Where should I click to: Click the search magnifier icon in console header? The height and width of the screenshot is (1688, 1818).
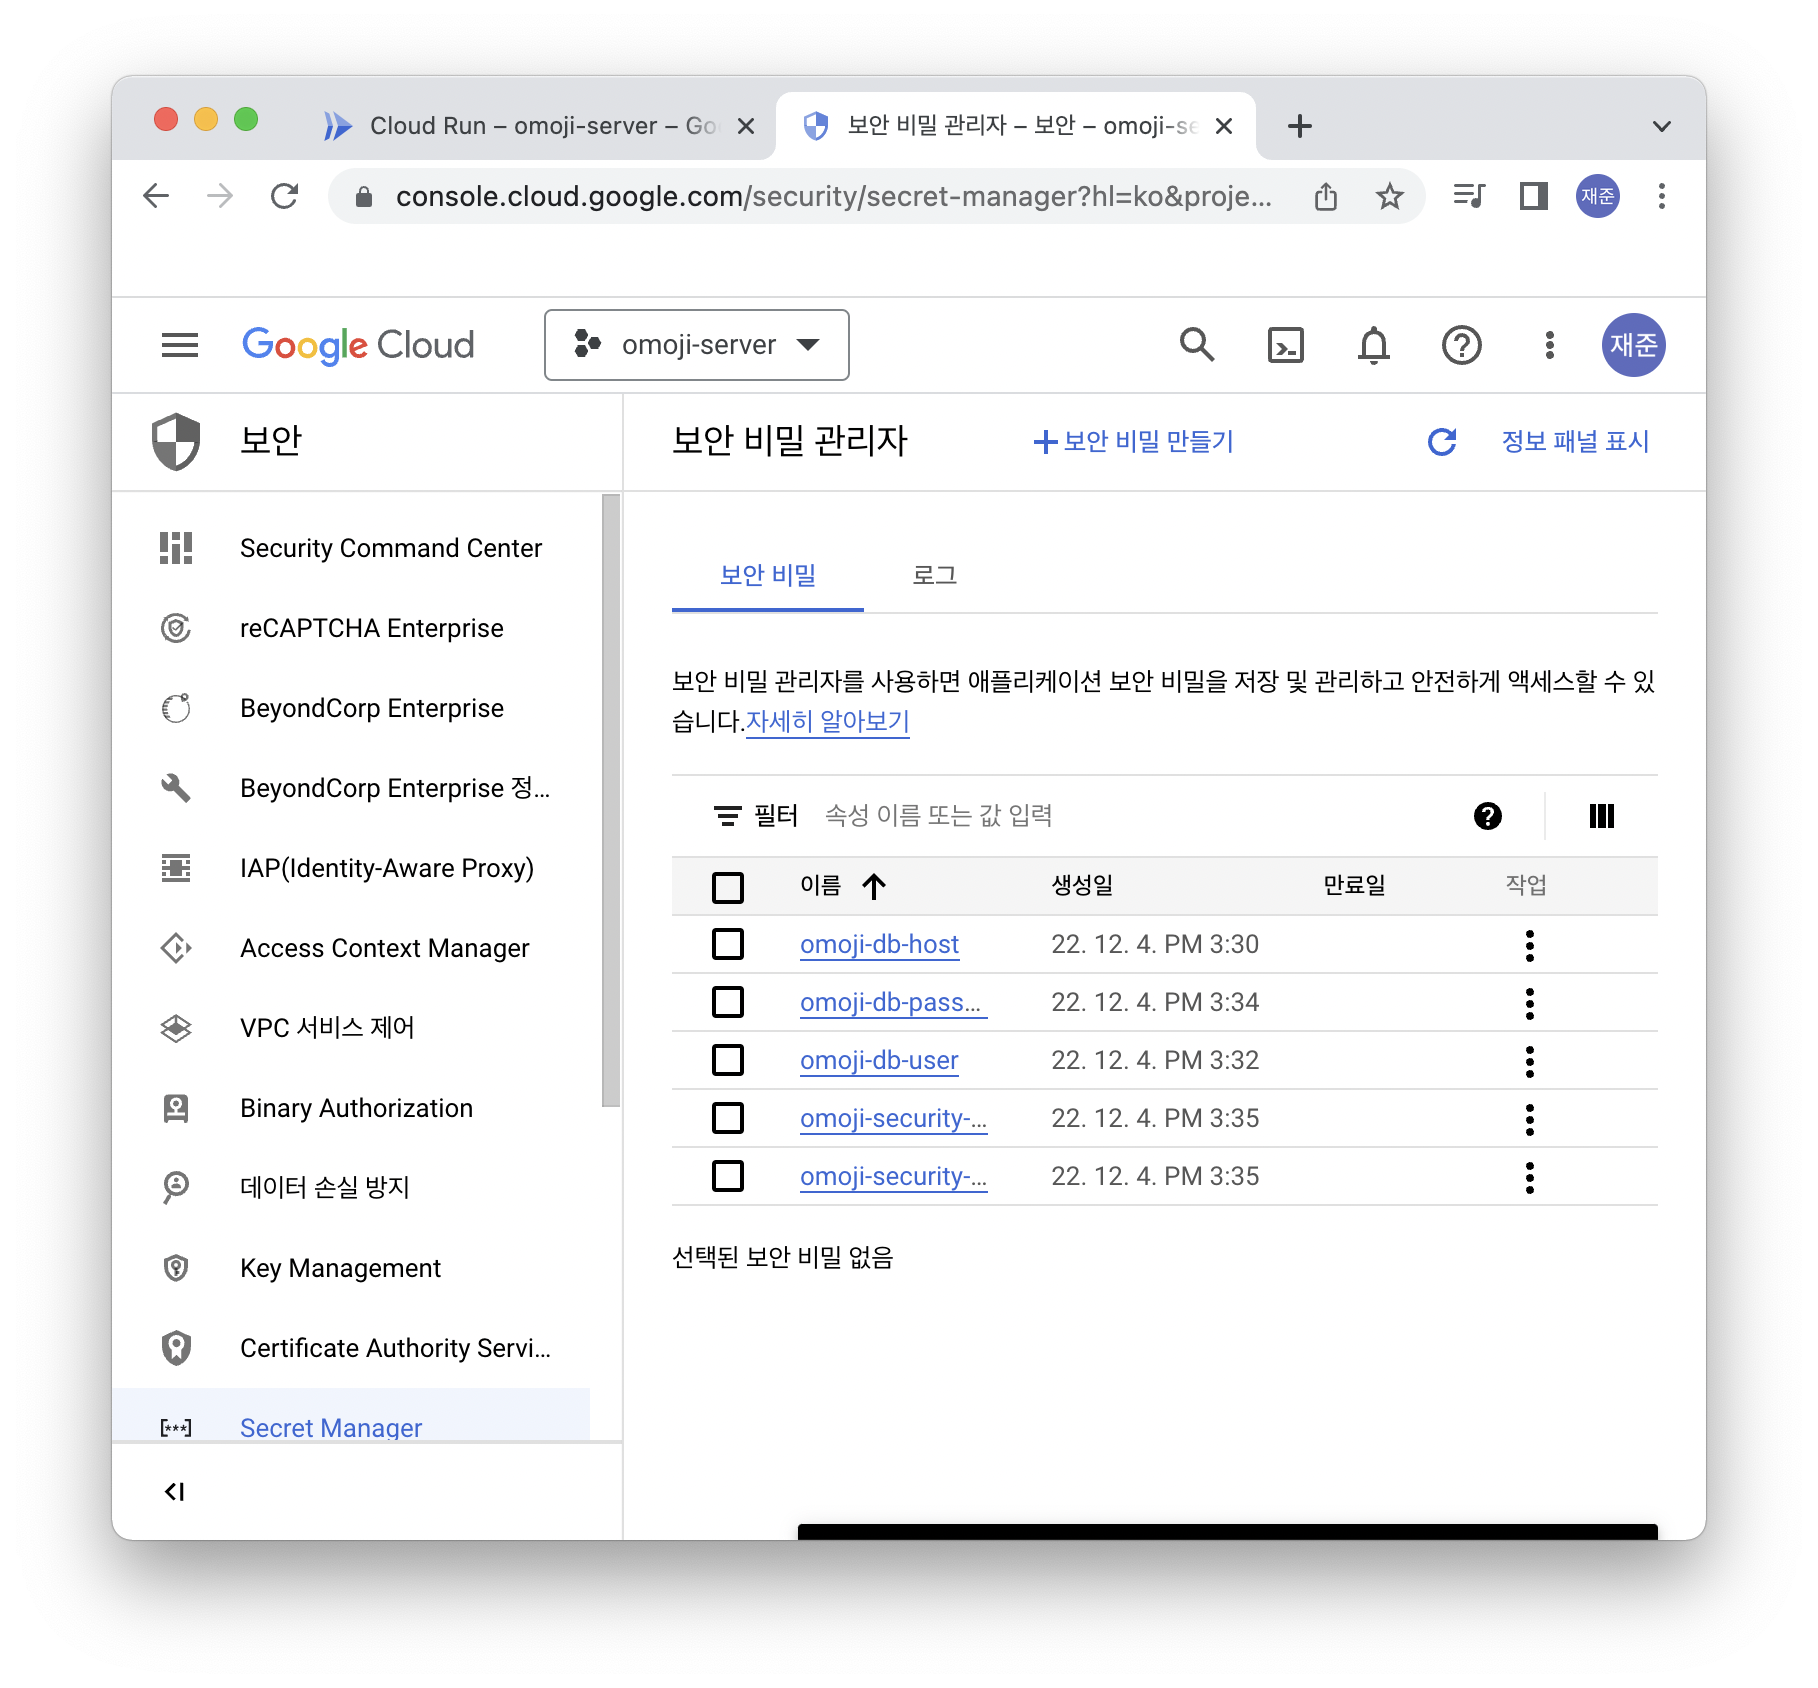coord(1197,345)
